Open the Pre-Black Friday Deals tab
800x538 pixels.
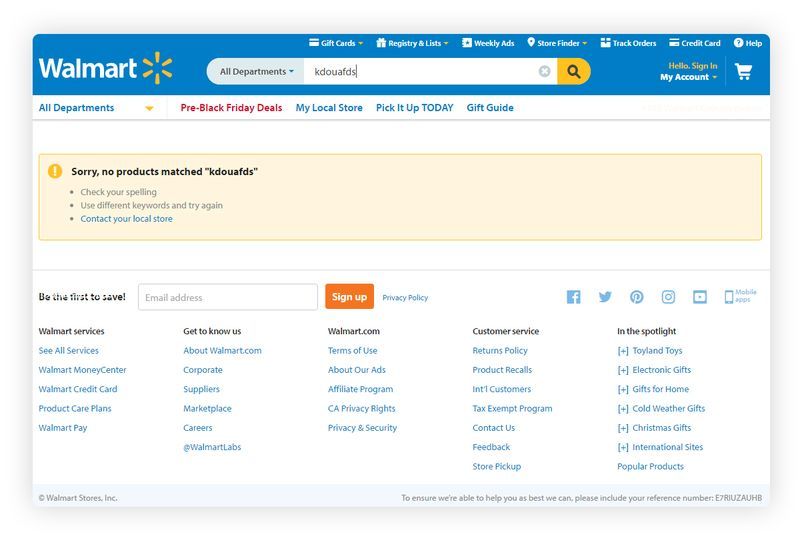231,108
